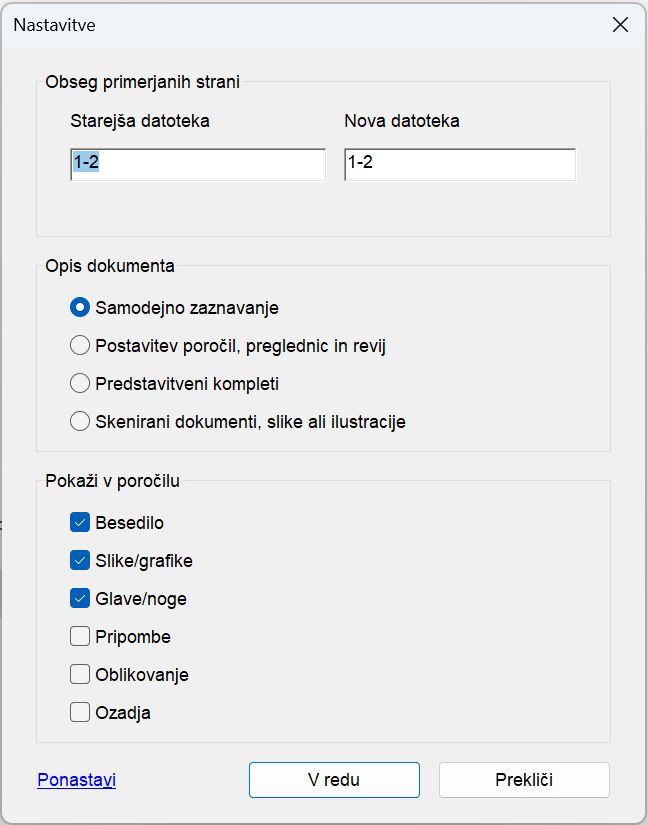This screenshot has height=825, width=648.
Task: Click the selected 1-2 text in Starejša datoteka
Action: [x=84, y=162]
